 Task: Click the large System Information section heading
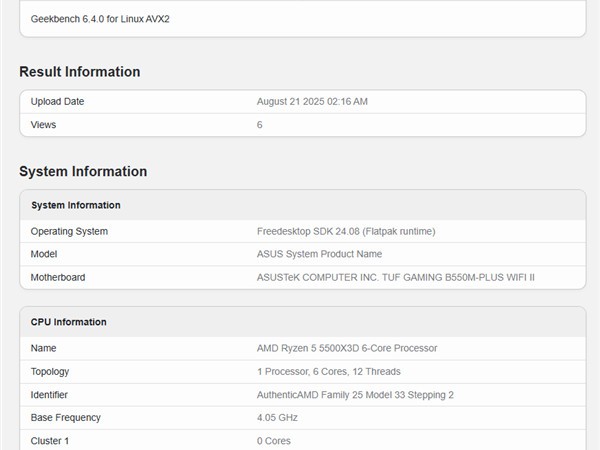[83, 172]
